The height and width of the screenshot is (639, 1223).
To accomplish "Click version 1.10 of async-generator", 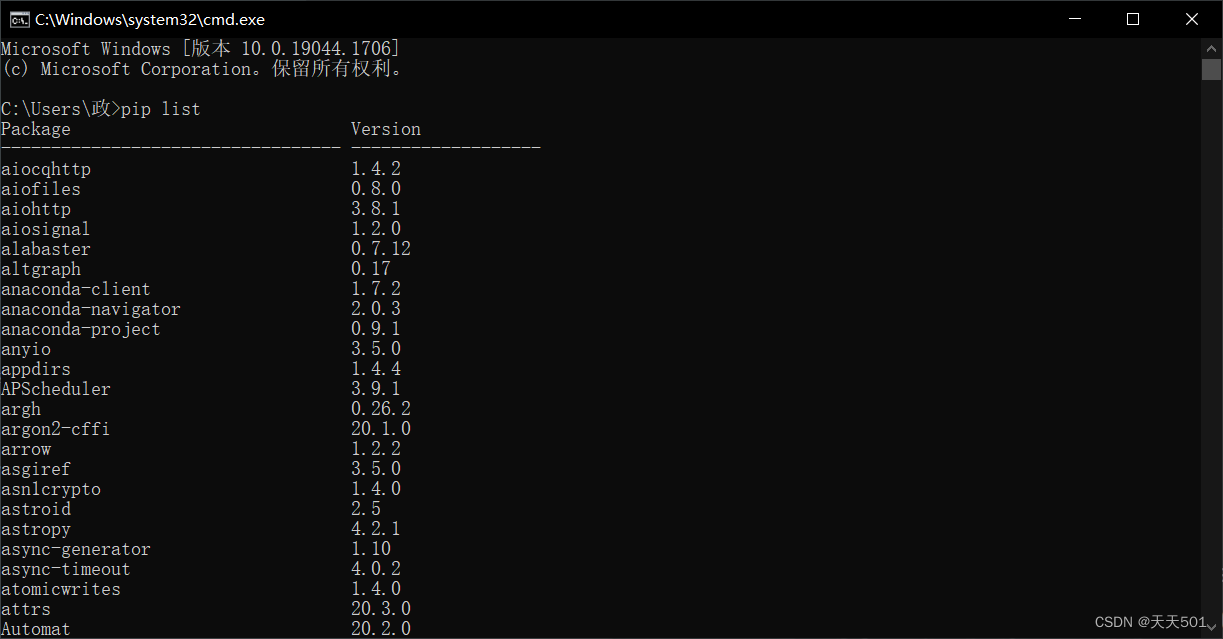I will [x=371, y=549].
